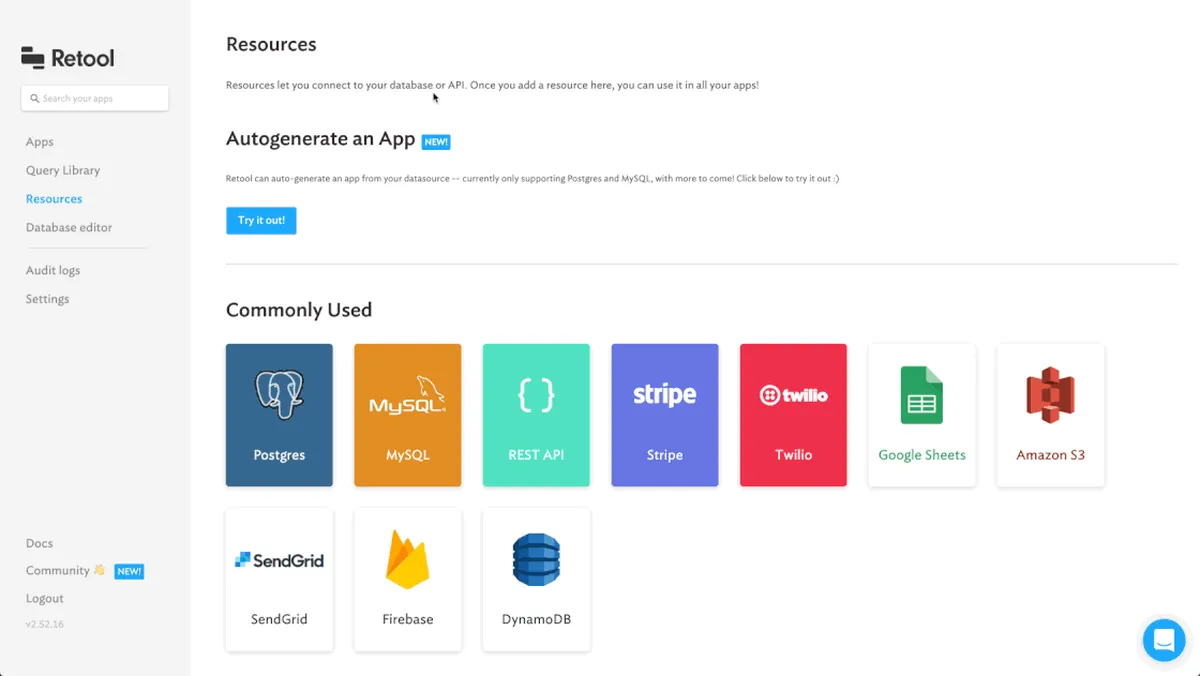Screen dimensions: 1200x676
Task: Open the chat support bubble
Action: coord(1164,639)
